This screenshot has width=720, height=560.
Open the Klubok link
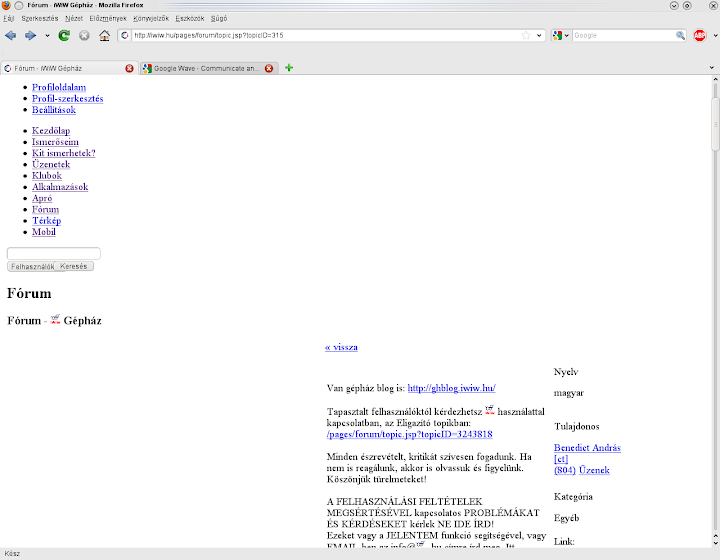(x=47, y=175)
